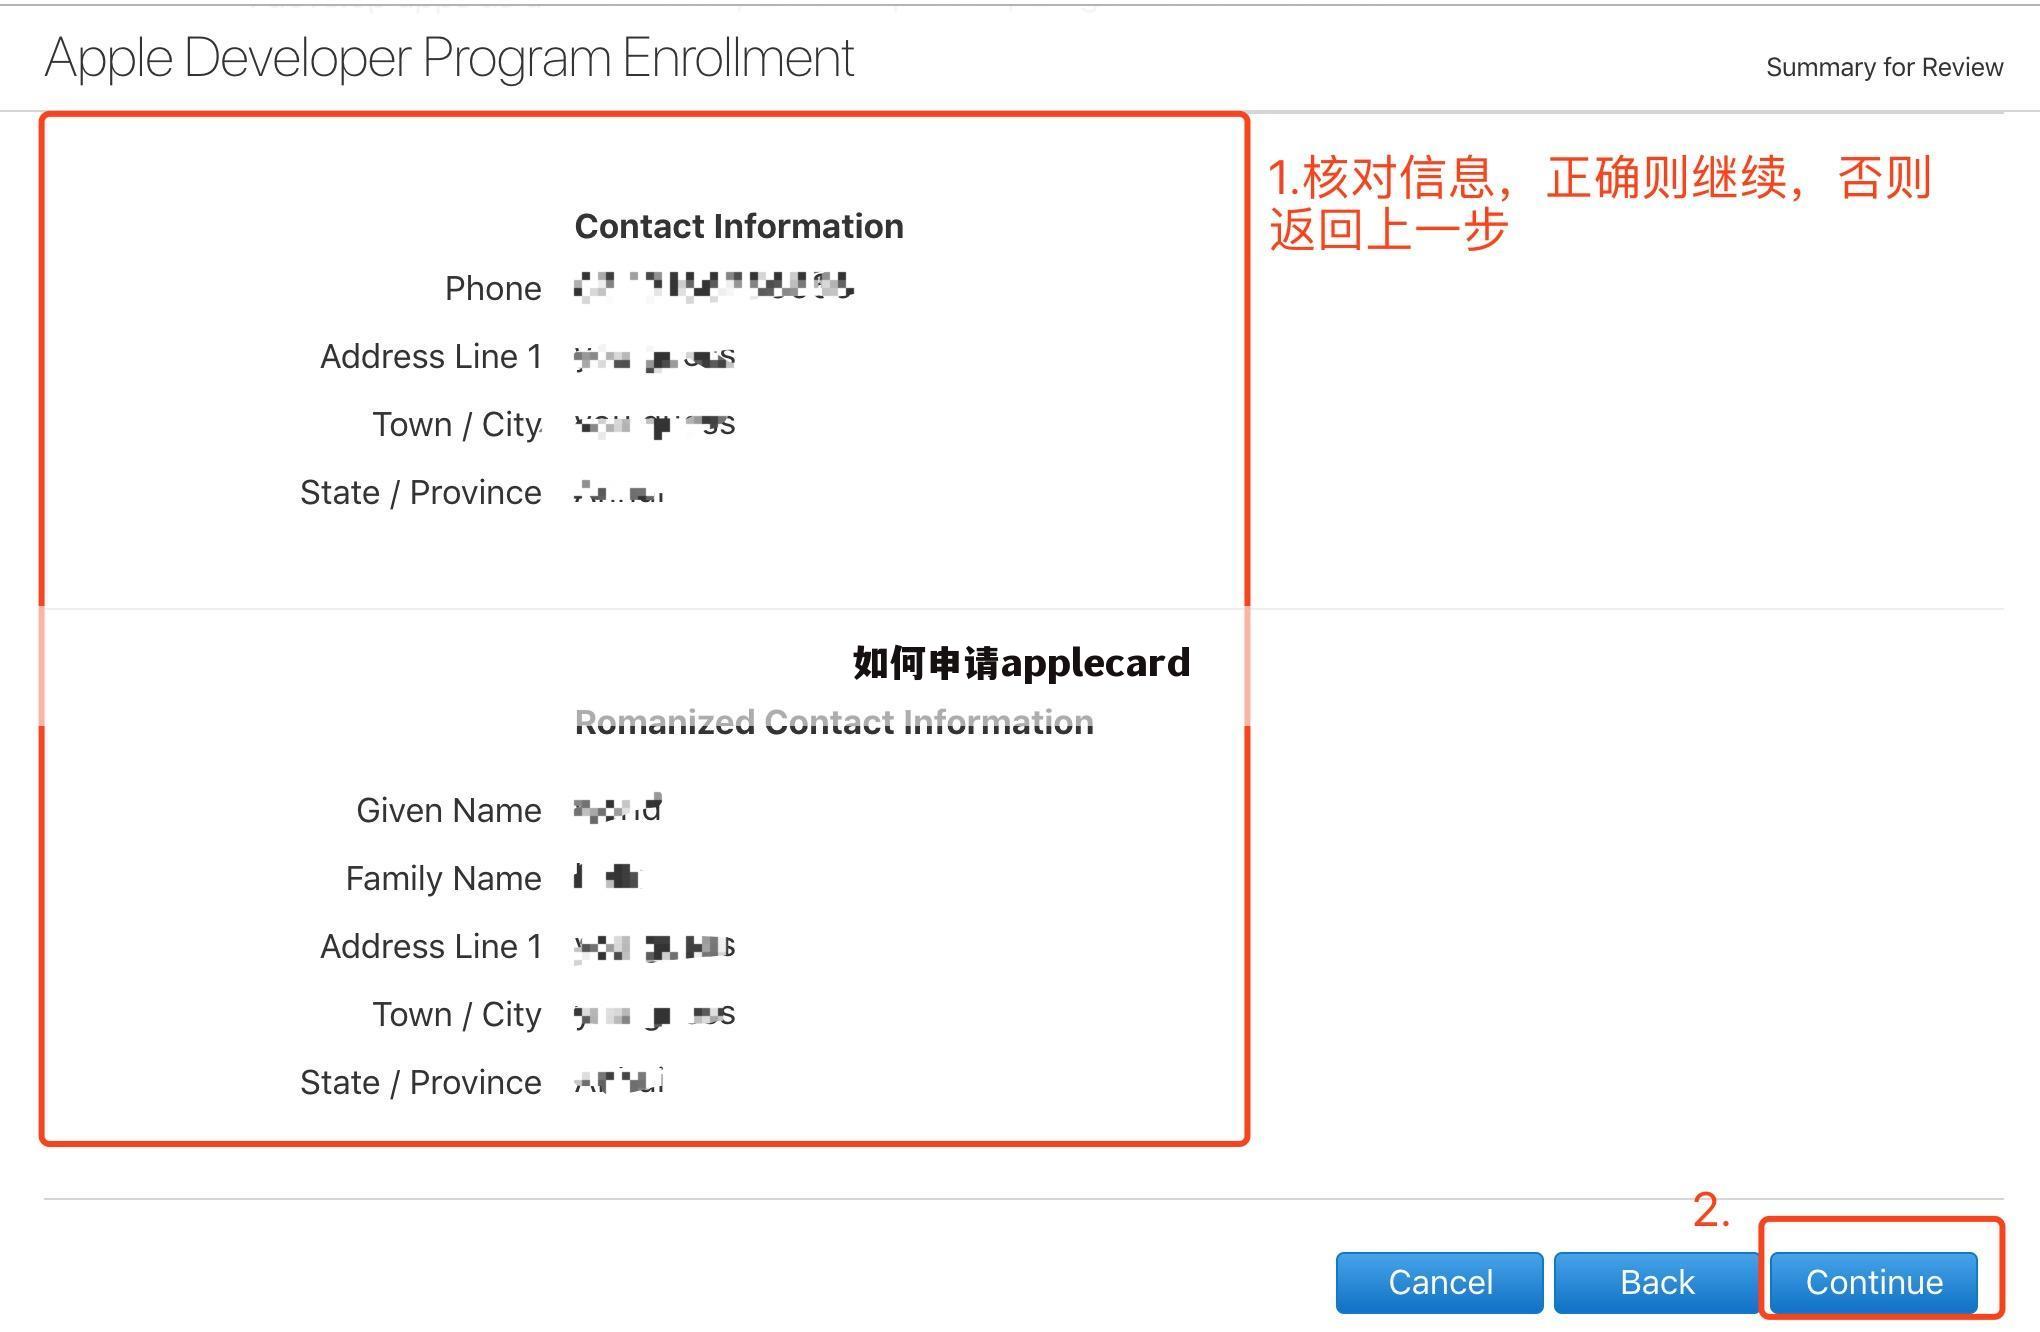Viewport: 2040px width, 1332px height.
Task: Click Address Line 1 label in Romanized section
Action: [431, 946]
